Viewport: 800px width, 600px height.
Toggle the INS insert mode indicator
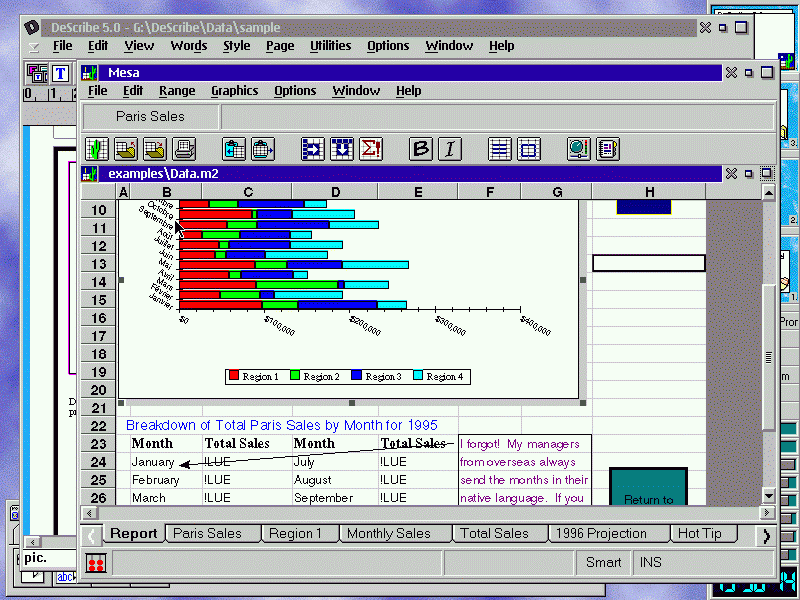pyautogui.click(x=650, y=562)
